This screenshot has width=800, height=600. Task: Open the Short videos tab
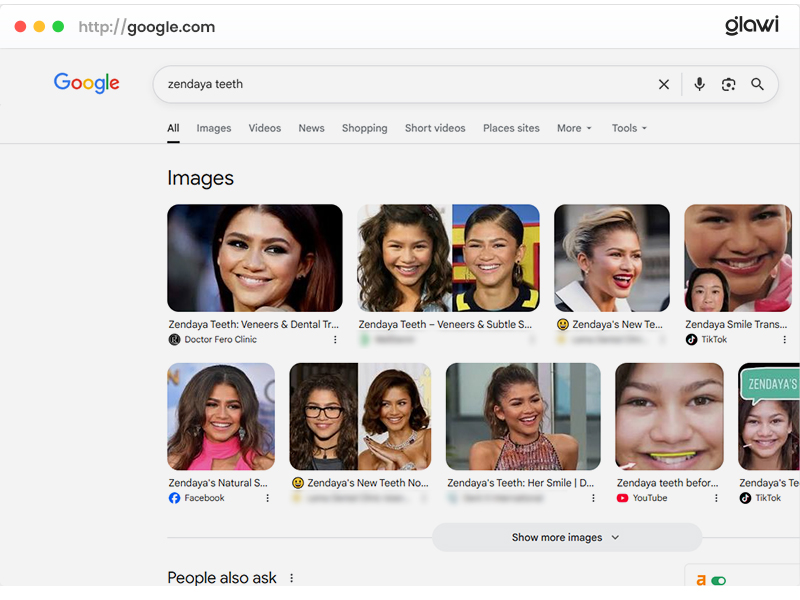pyautogui.click(x=435, y=128)
